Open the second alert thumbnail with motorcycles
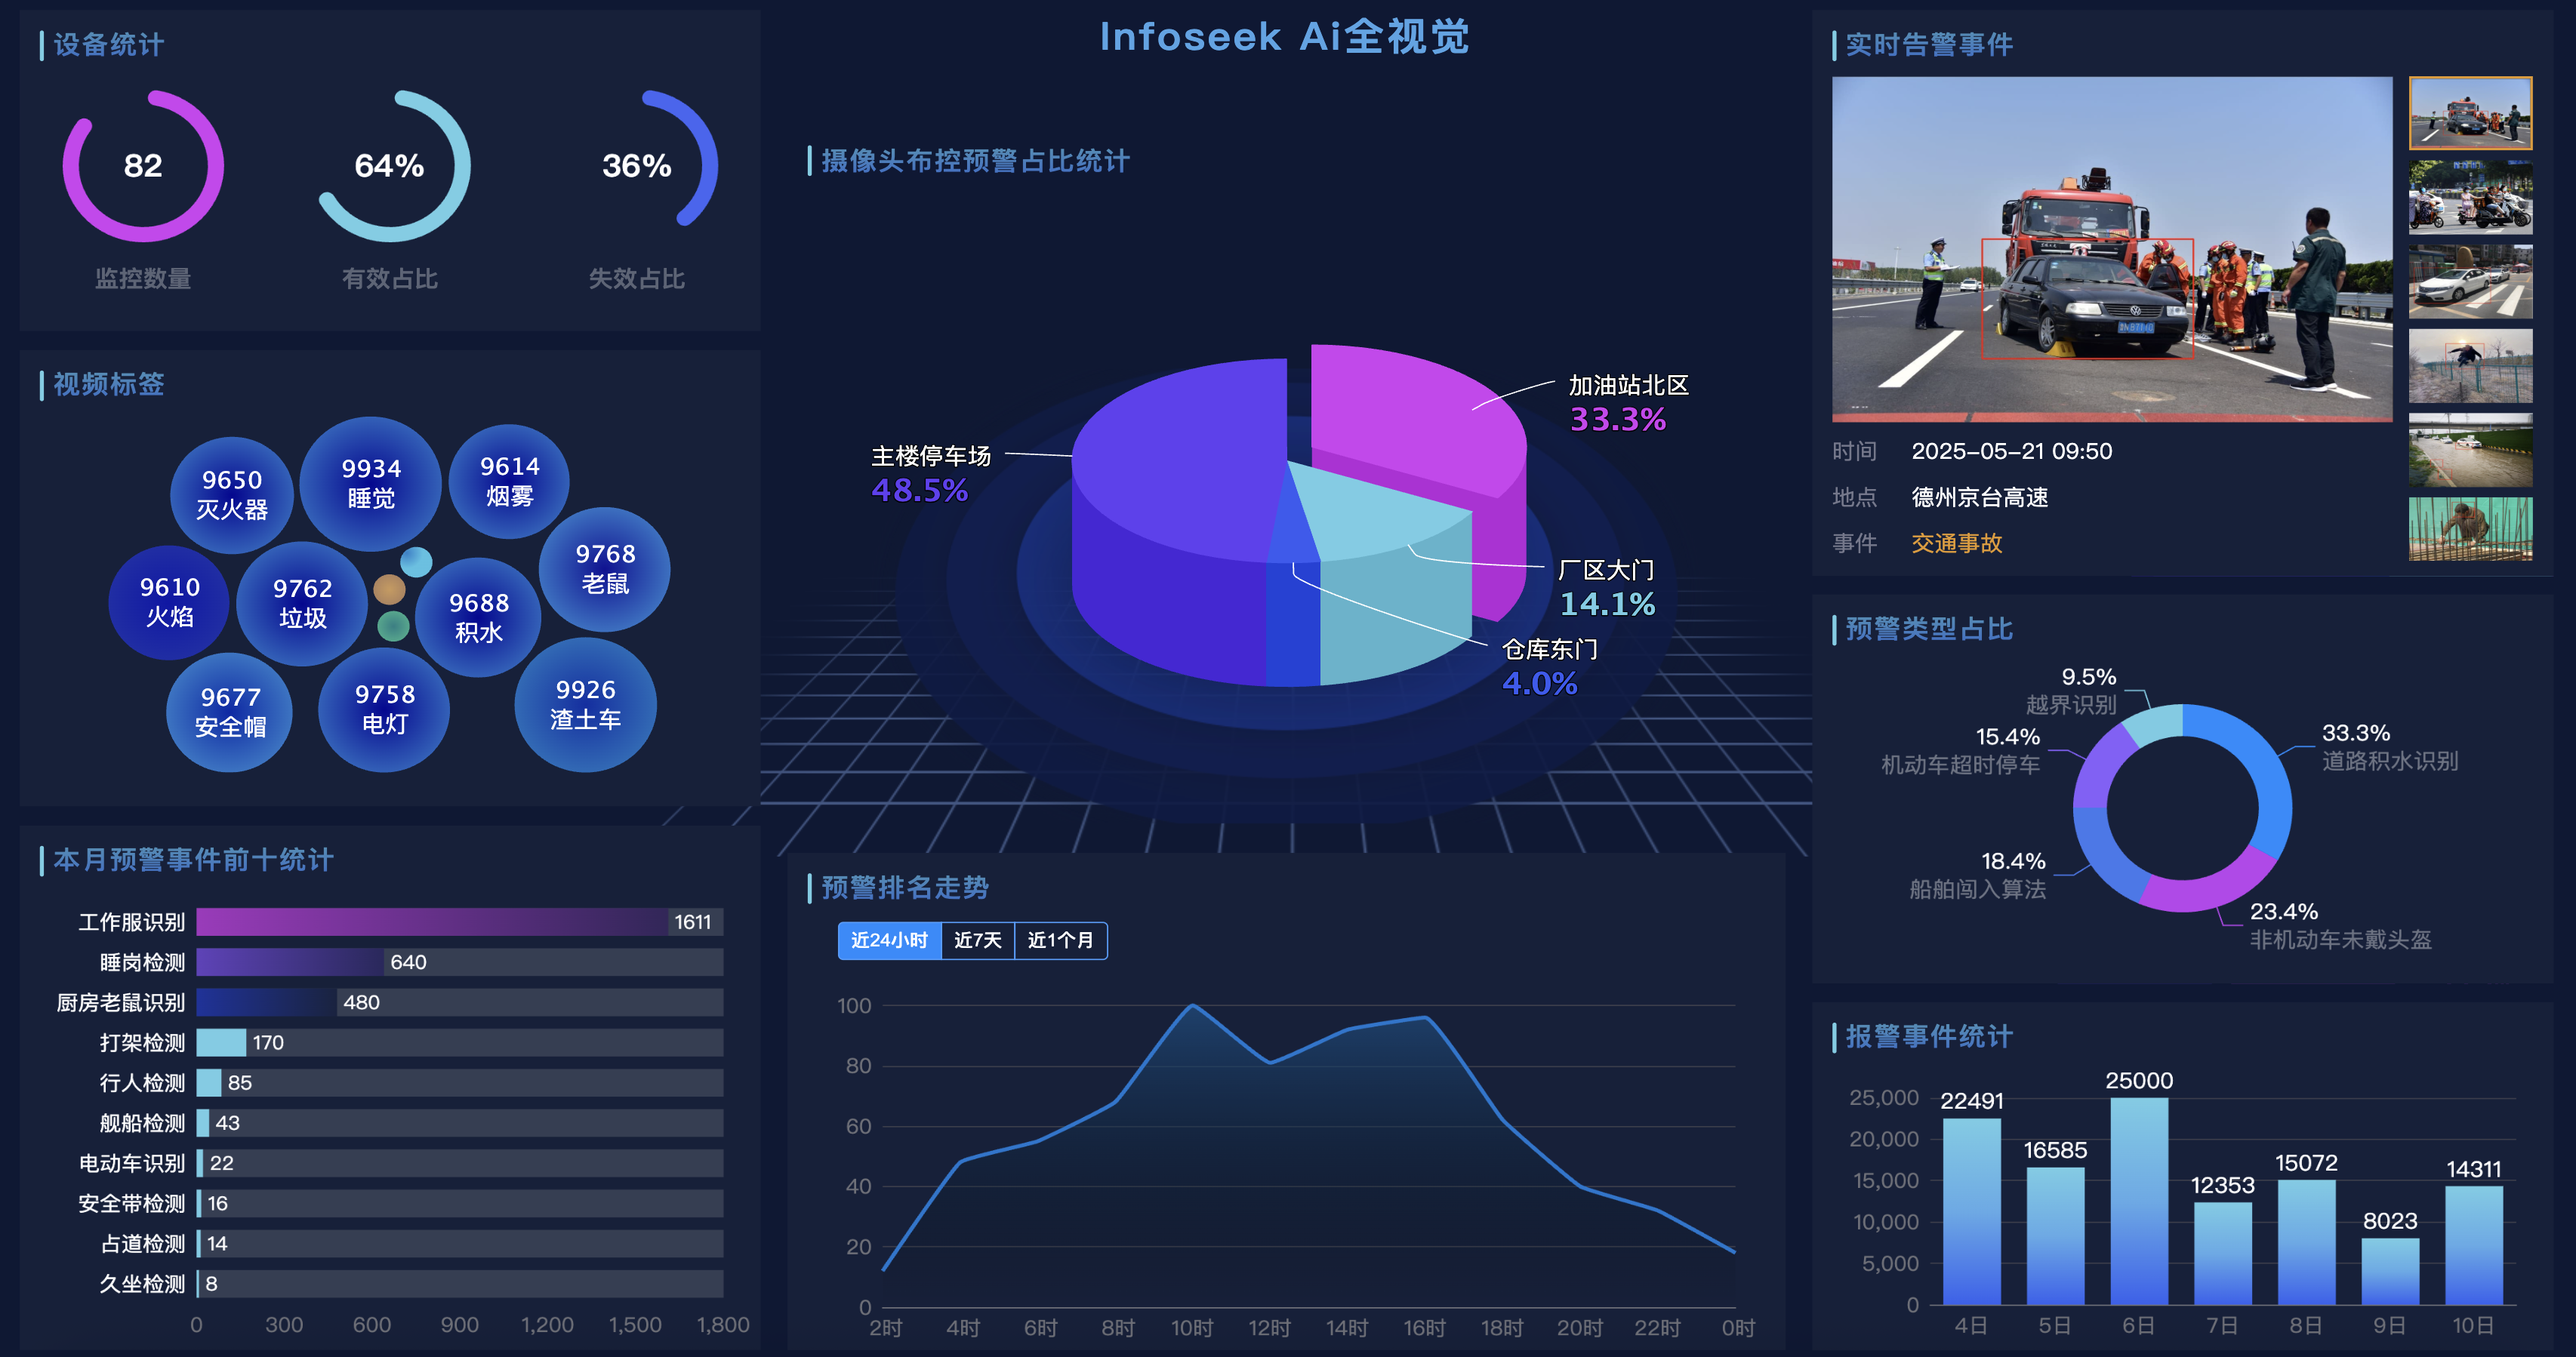 2470,197
